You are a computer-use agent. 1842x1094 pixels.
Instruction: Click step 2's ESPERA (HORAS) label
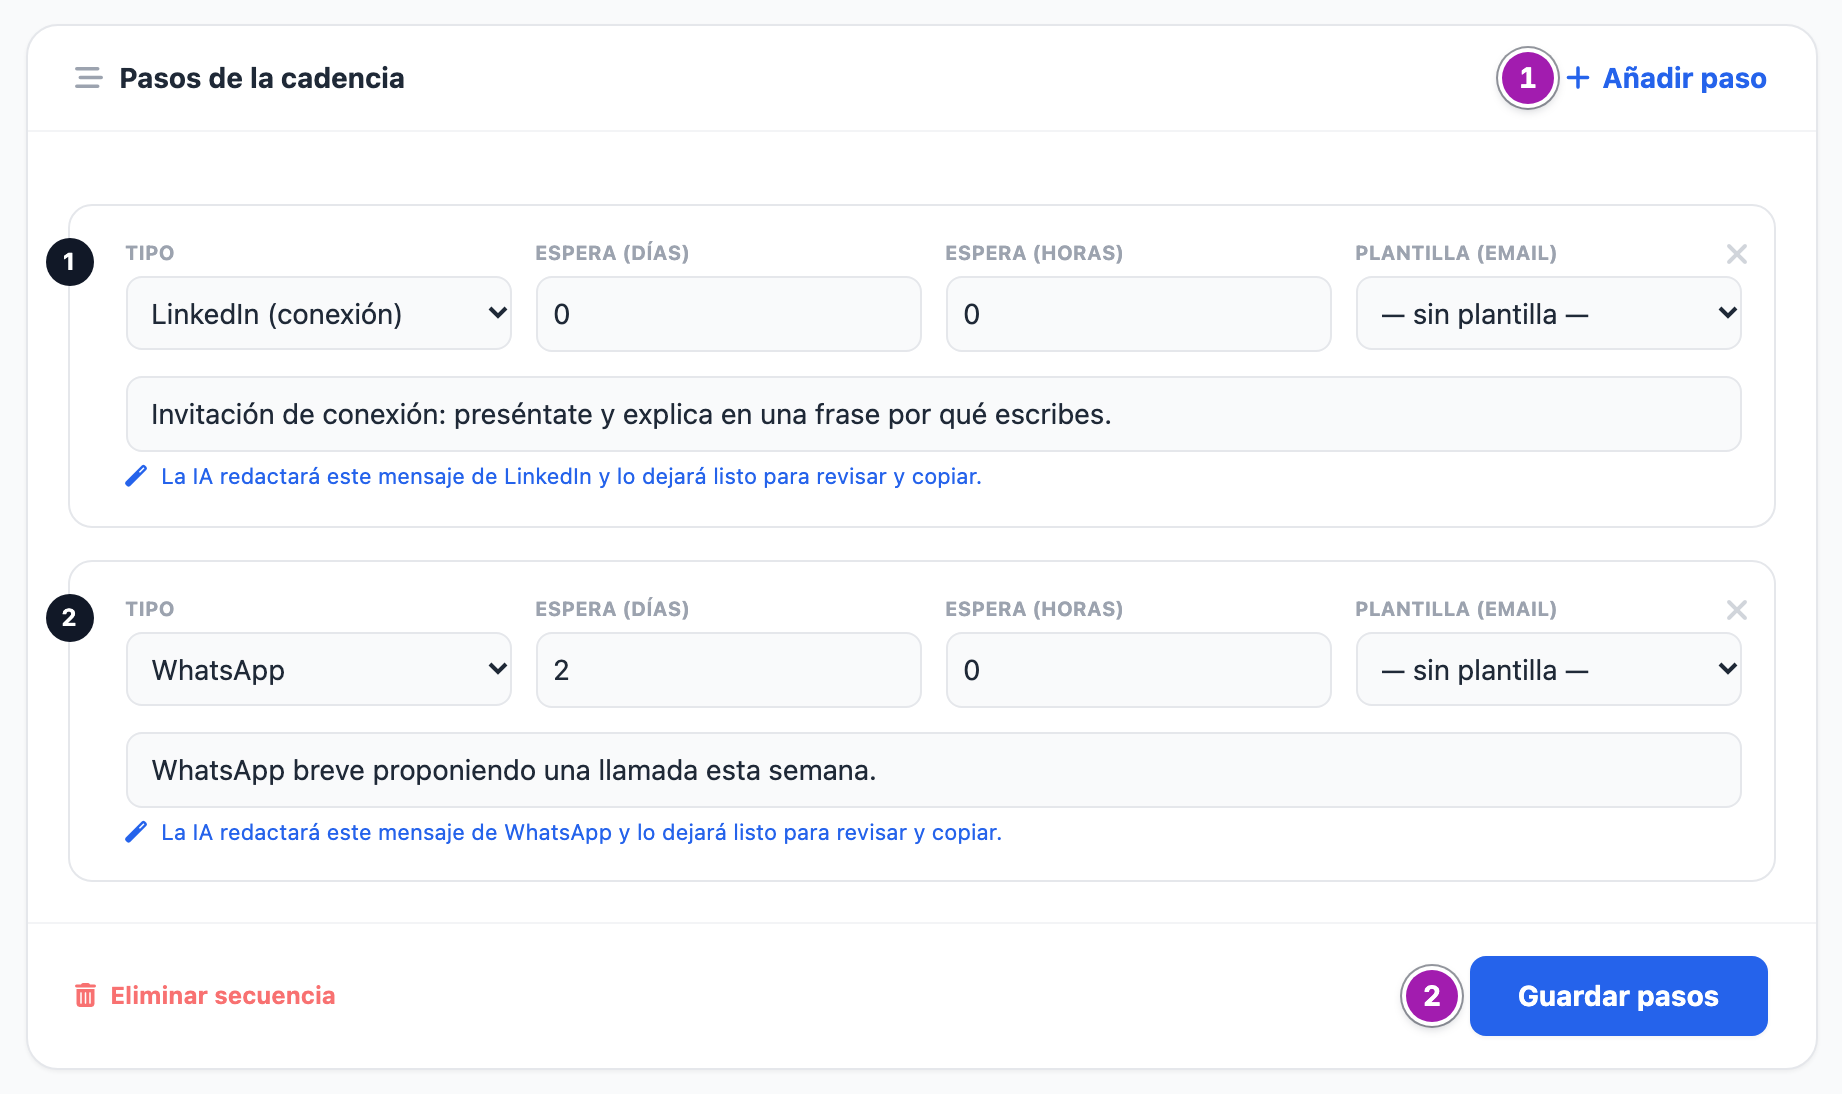(1034, 609)
